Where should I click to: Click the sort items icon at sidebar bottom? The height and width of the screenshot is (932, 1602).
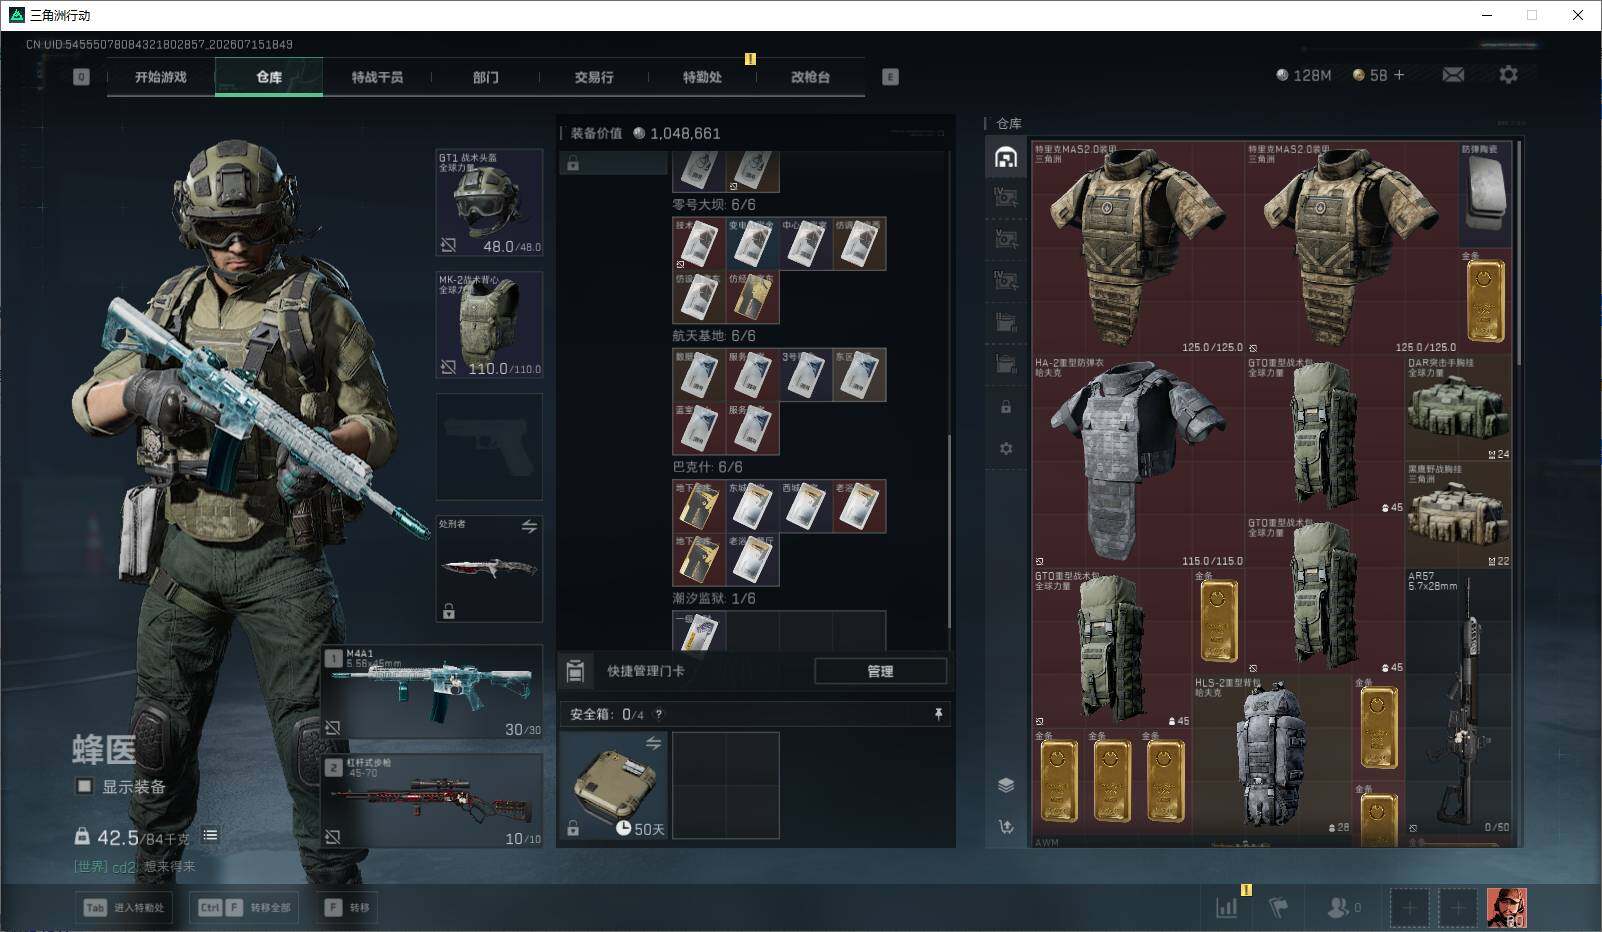click(1006, 826)
